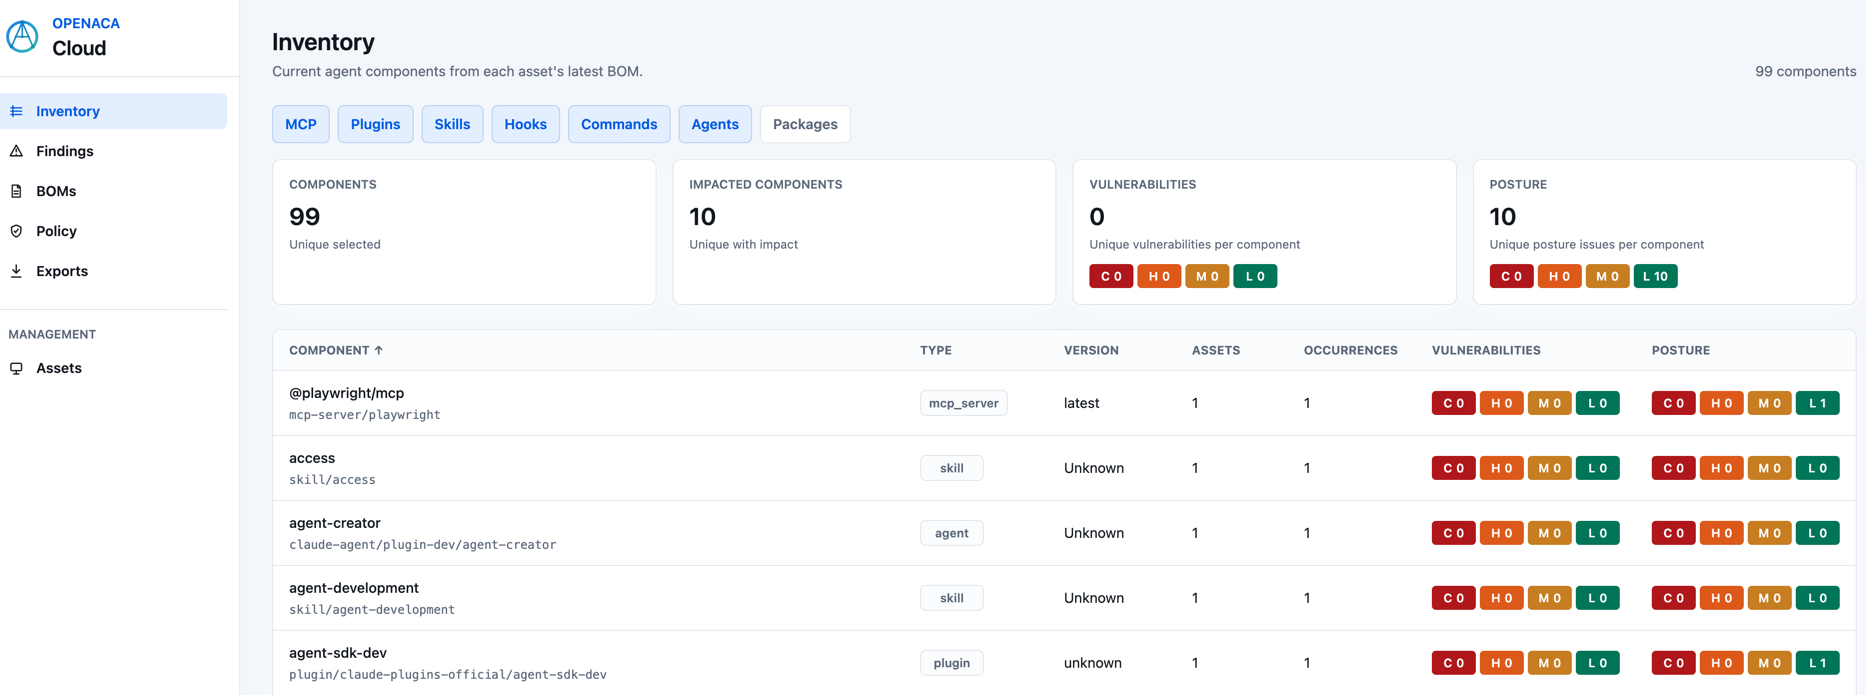This screenshot has width=1866, height=695.
Task: Click the skill tag in access row
Action: click(952, 468)
